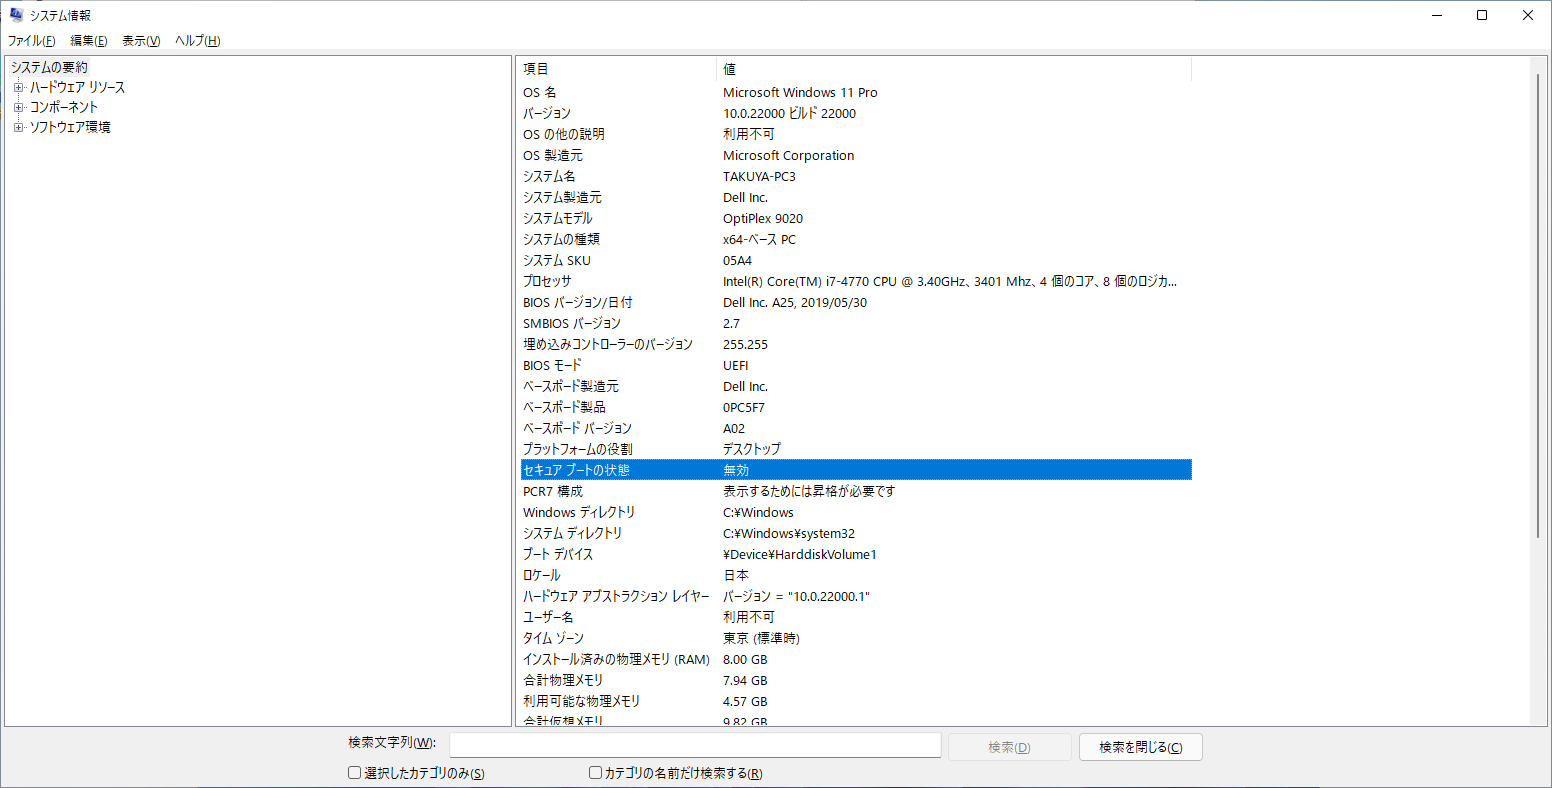Click the 値 column header

click(x=954, y=69)
